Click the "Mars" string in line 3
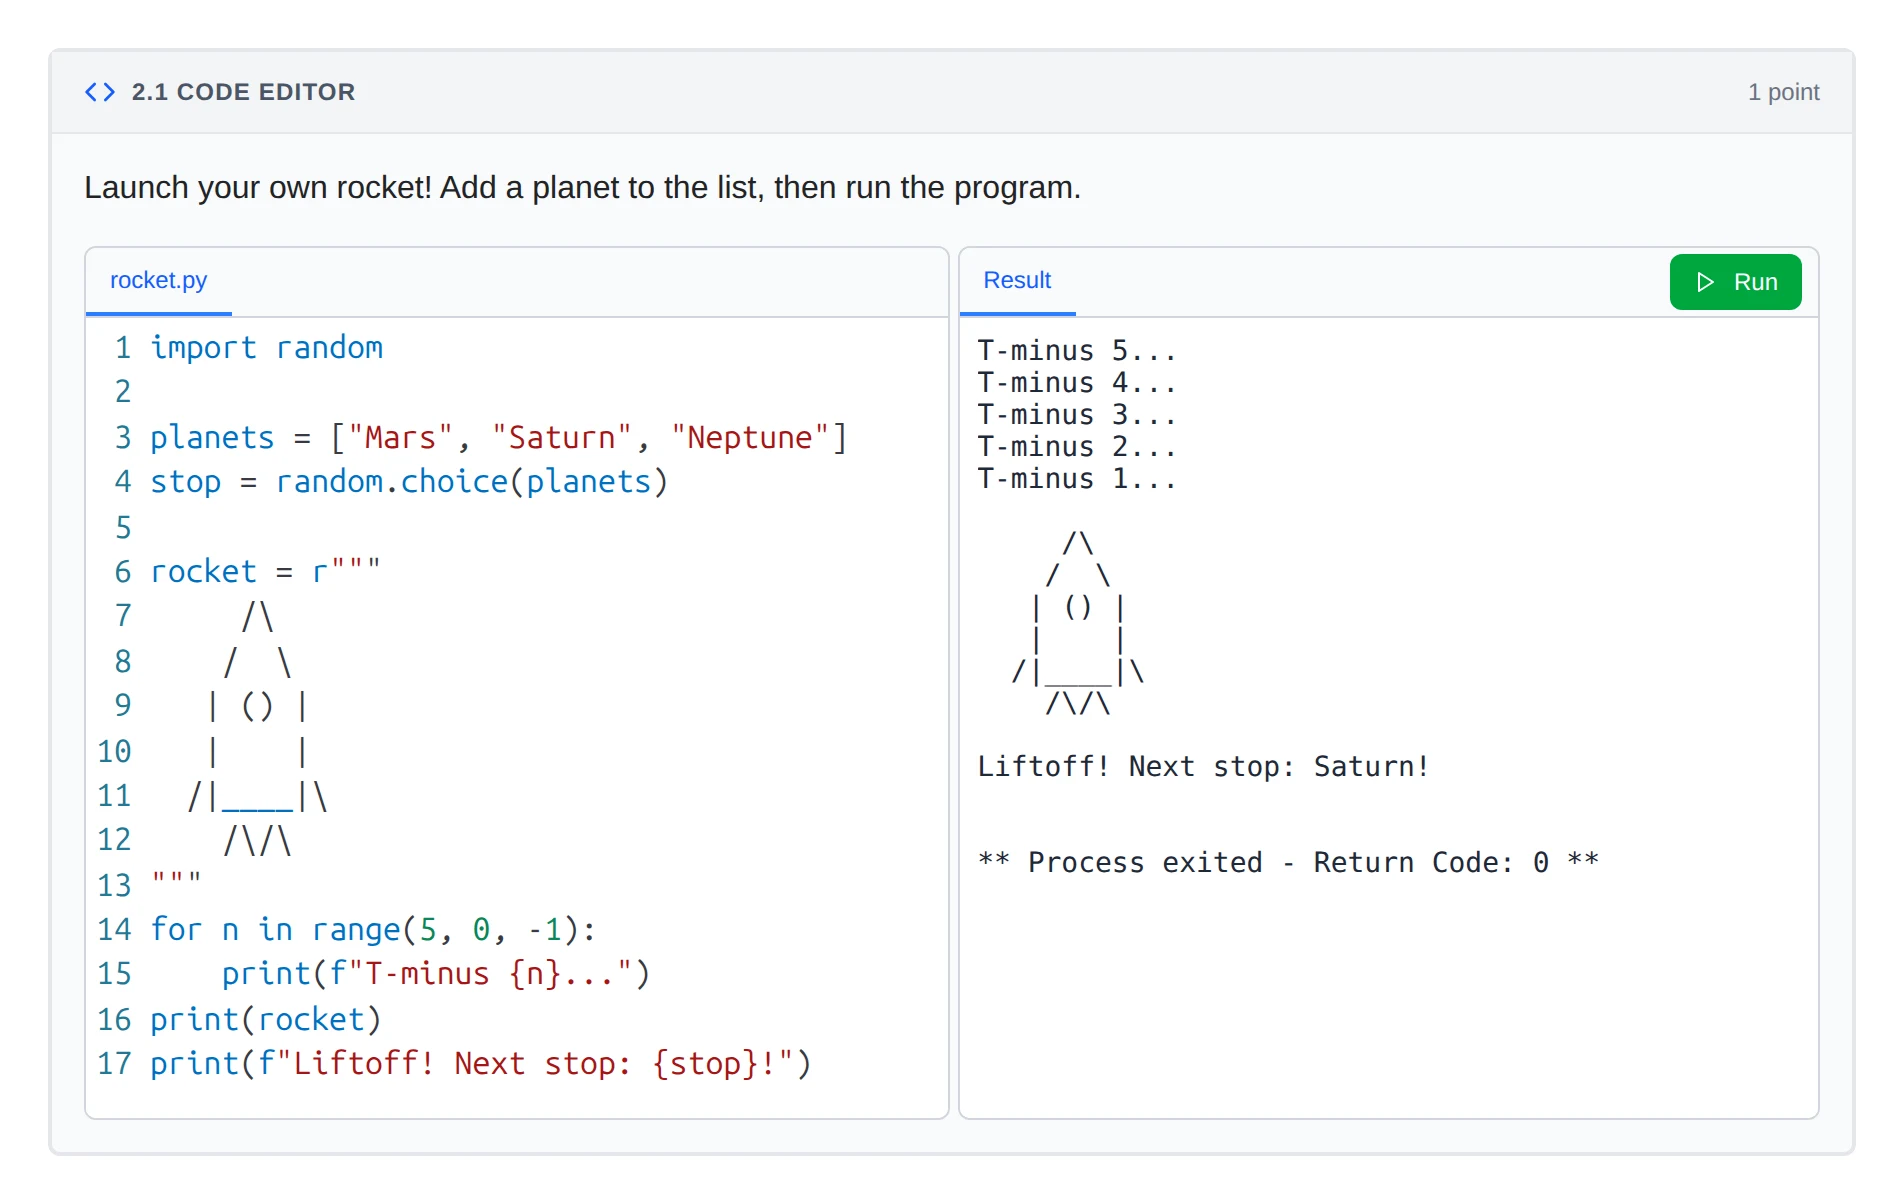1904x1204 pixels. (401, 437)
